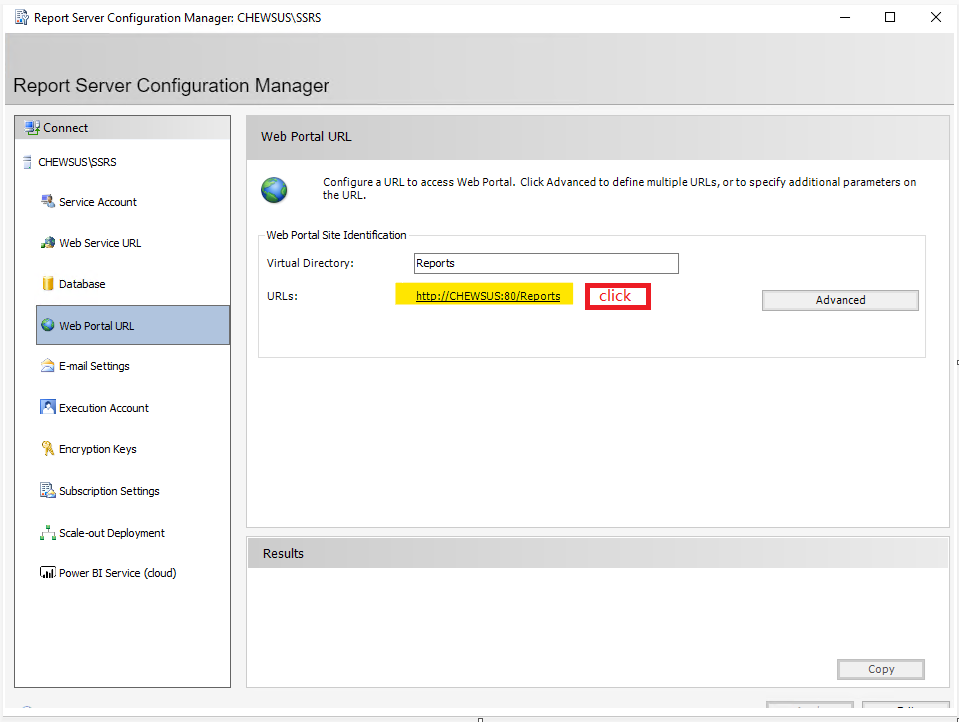Image resolution: width=959 pixels, height=722 pixels.
Task: Click the Scale-out Deployment icon
Action: (48, 532)
